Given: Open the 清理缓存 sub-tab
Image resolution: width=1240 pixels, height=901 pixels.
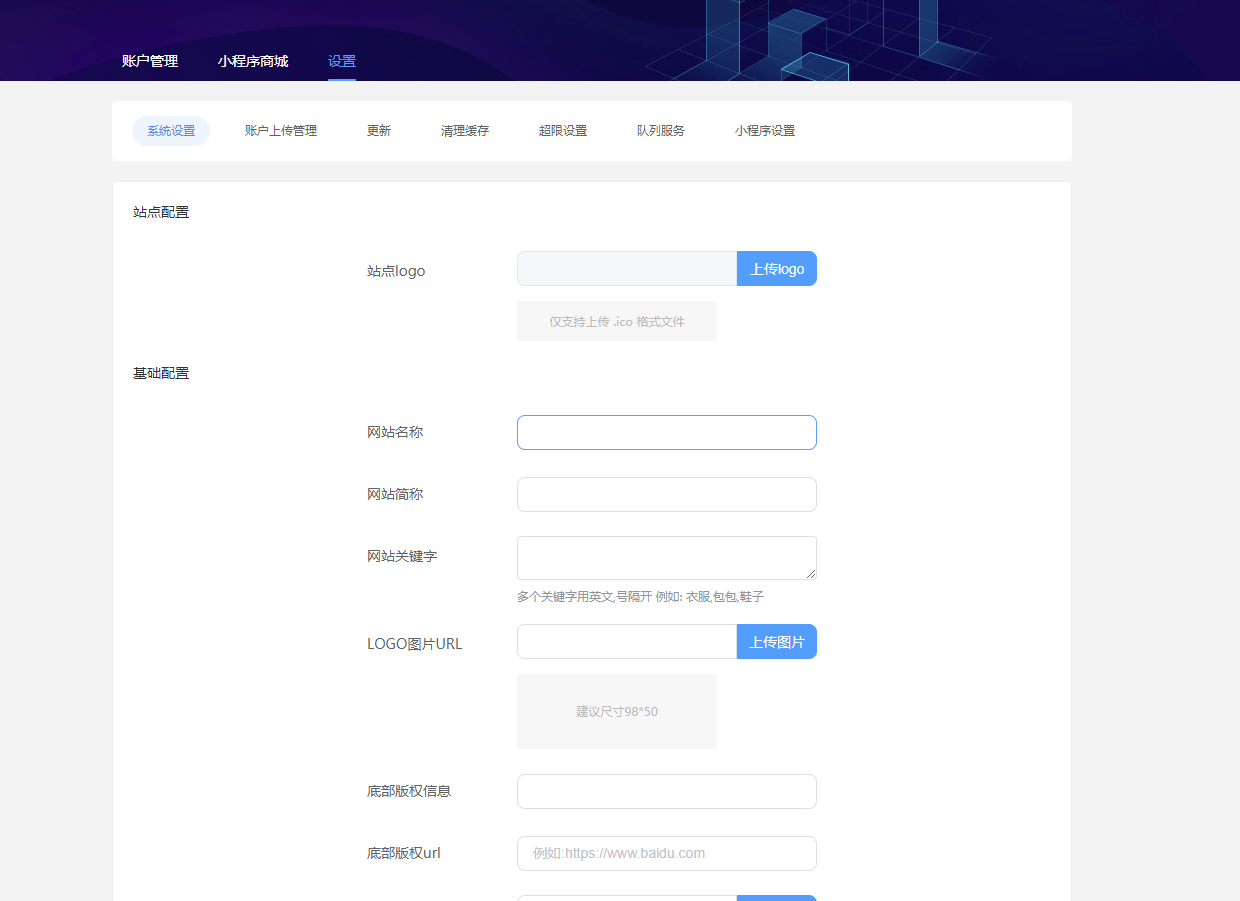Looking at the screenshot, I should [465, 131].
